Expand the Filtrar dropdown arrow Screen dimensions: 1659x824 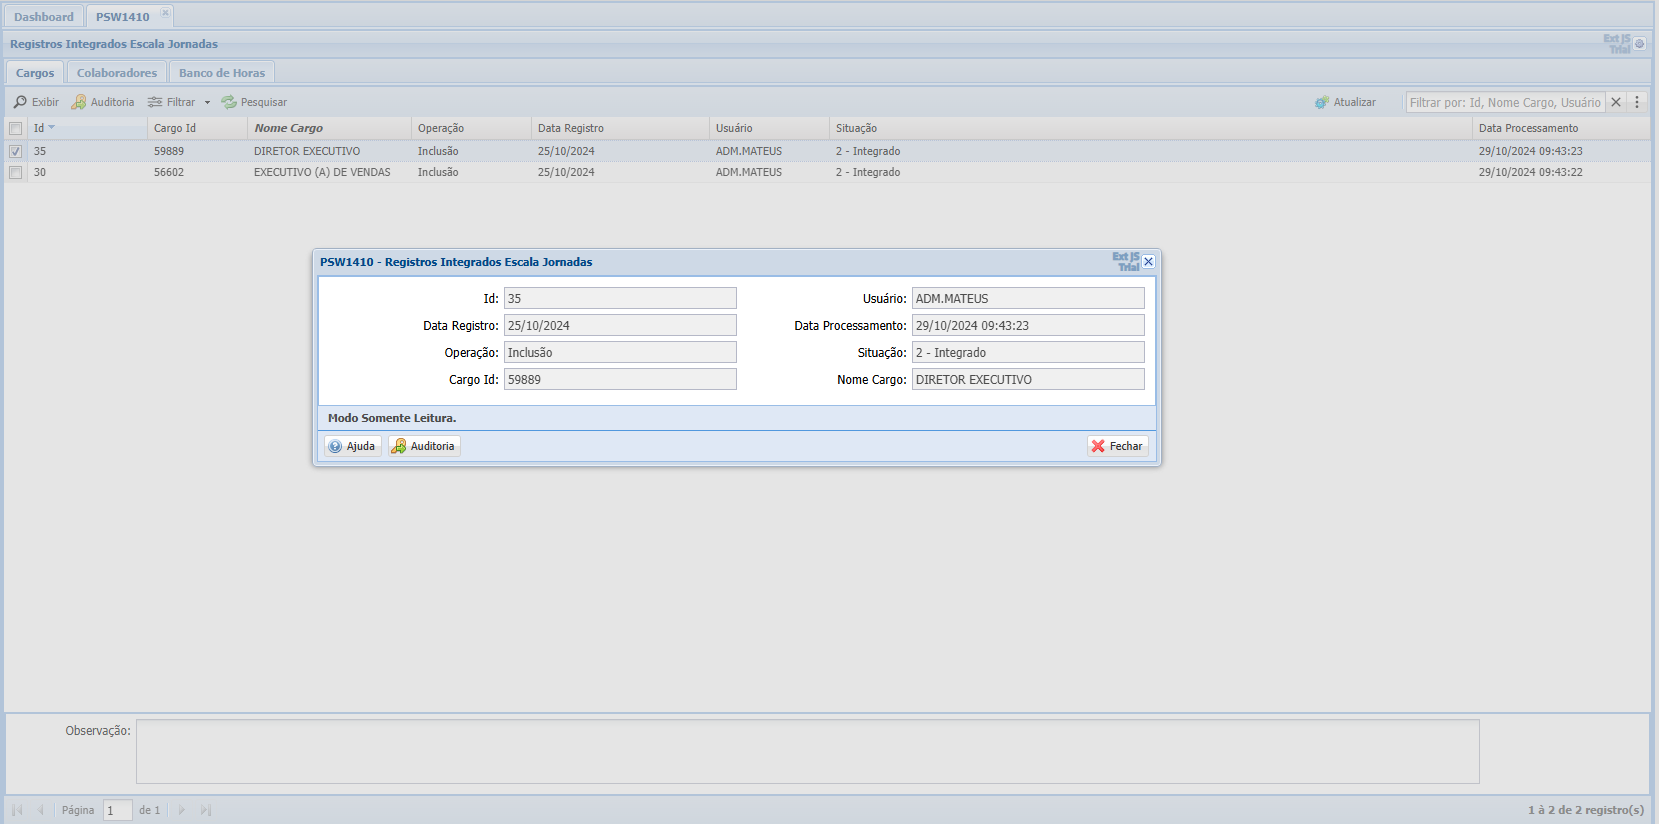(207, 102)
